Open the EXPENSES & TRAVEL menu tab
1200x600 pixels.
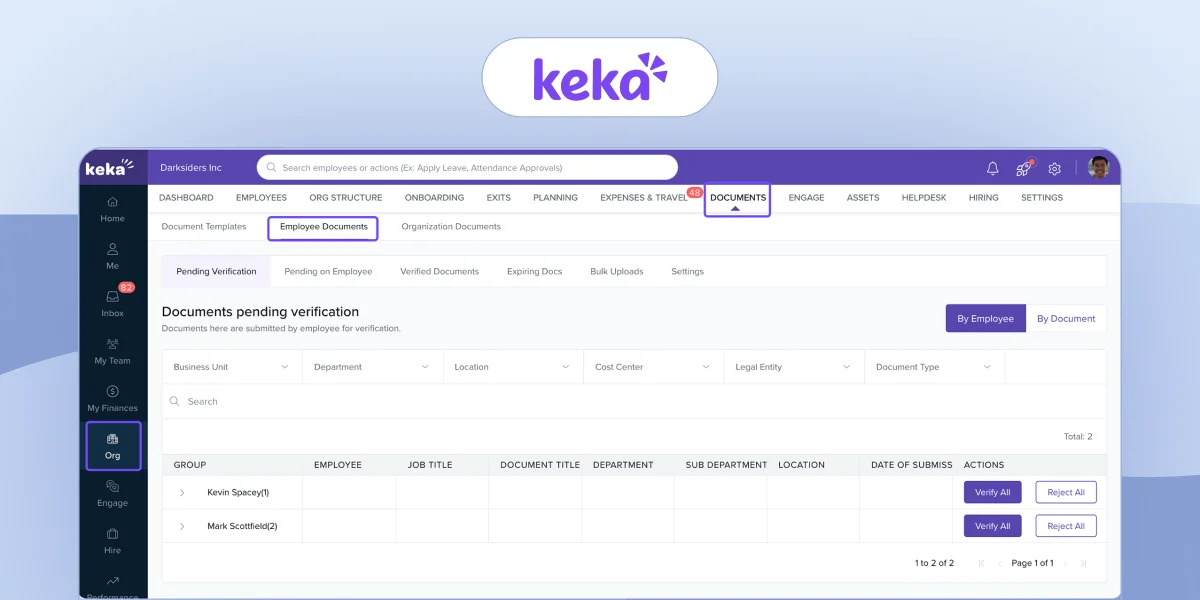coord(644,198)
